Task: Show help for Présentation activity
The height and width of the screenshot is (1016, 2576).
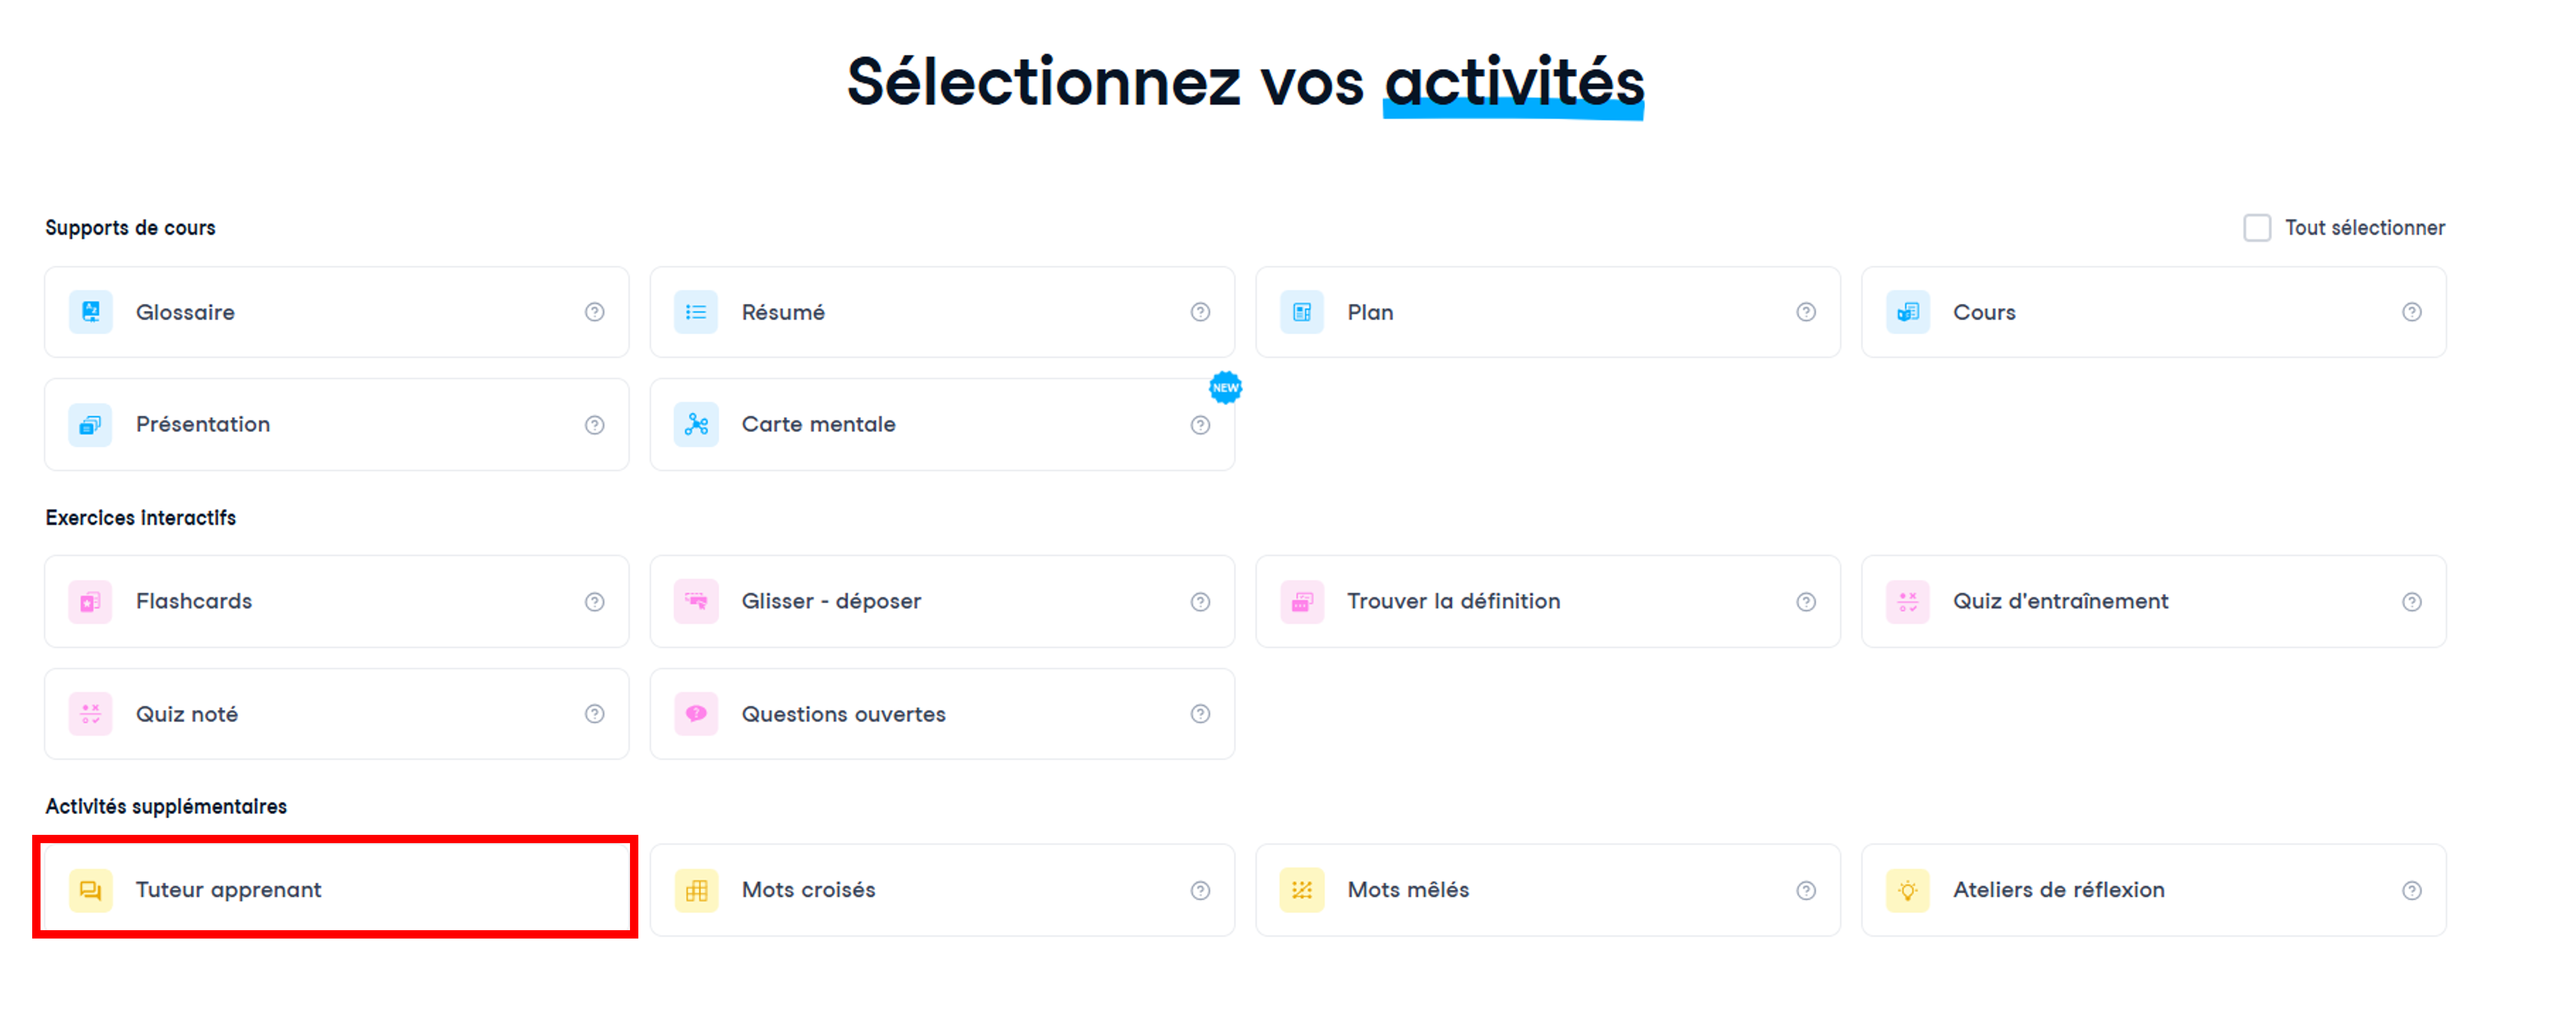Action: [594, 425]
